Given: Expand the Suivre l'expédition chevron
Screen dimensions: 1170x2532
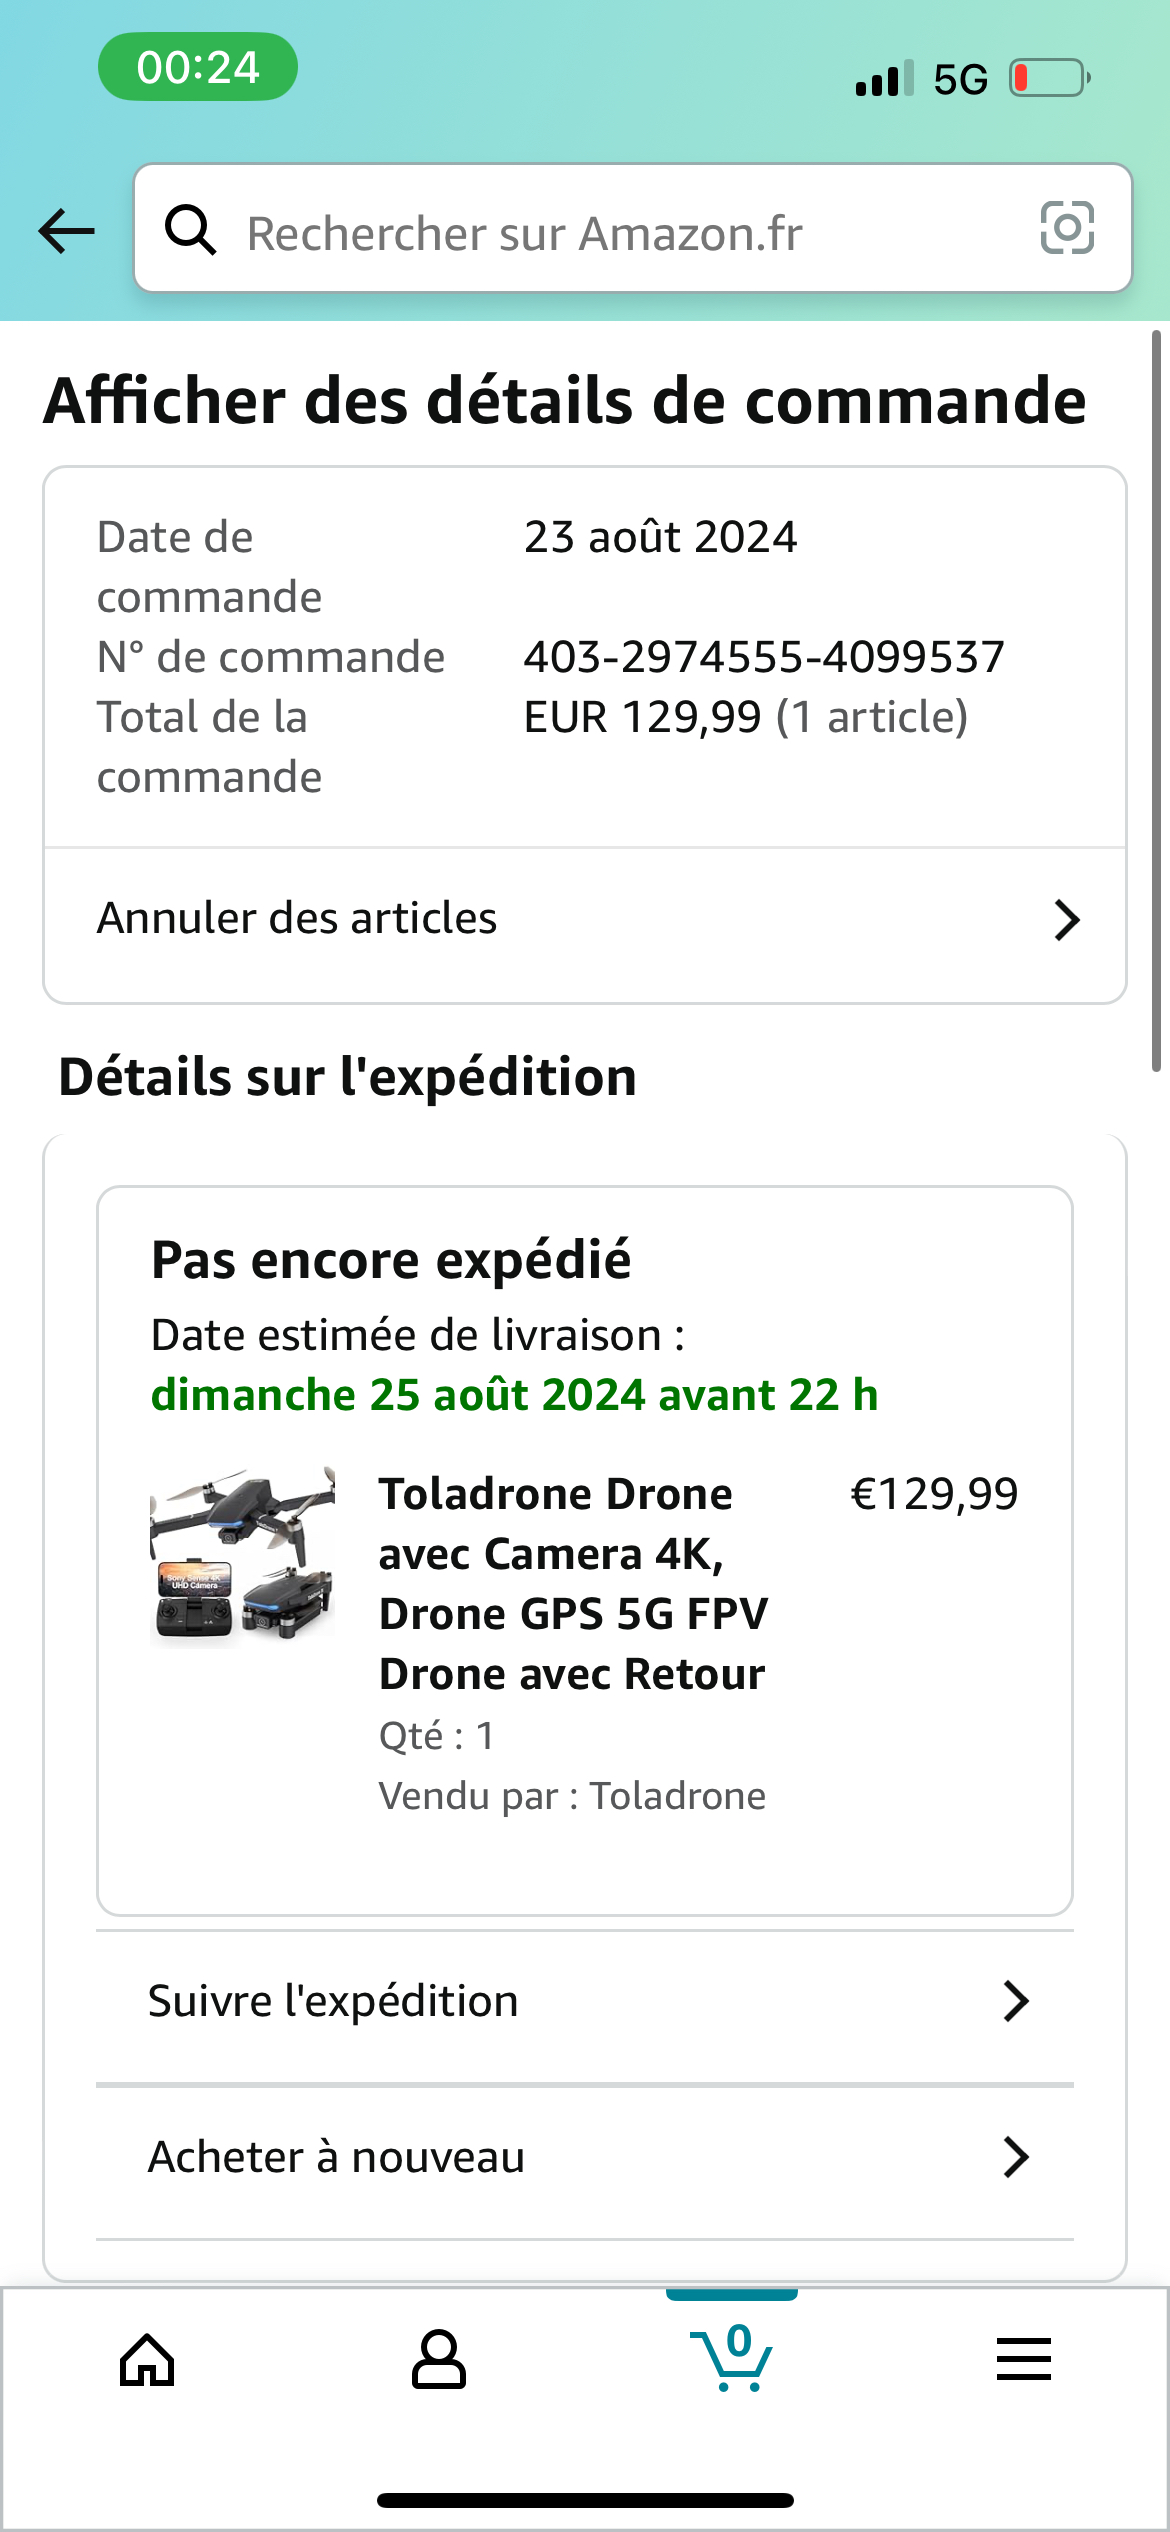Looking at the screenshot, I should 1016,2001.
